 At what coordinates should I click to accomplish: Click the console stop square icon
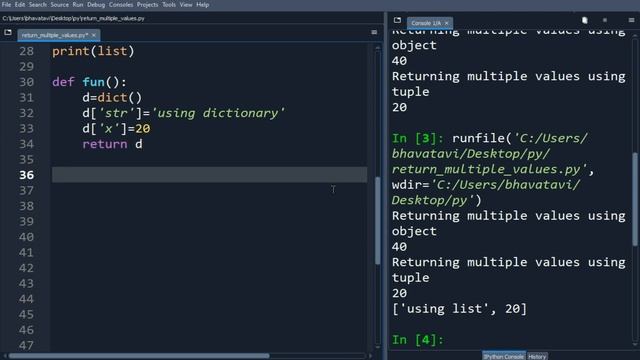pos(605,20)
